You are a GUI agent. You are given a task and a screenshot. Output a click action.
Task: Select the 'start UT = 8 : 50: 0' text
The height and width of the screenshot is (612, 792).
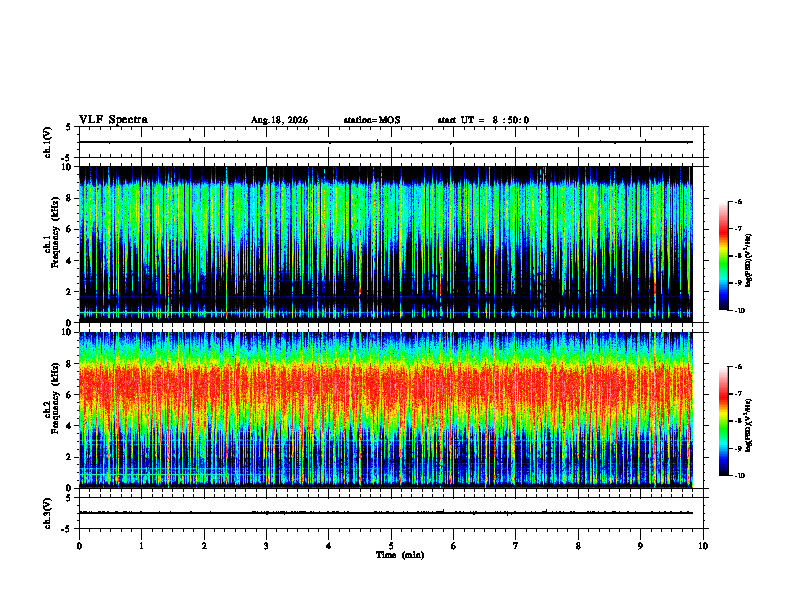[x=483, y=120]
